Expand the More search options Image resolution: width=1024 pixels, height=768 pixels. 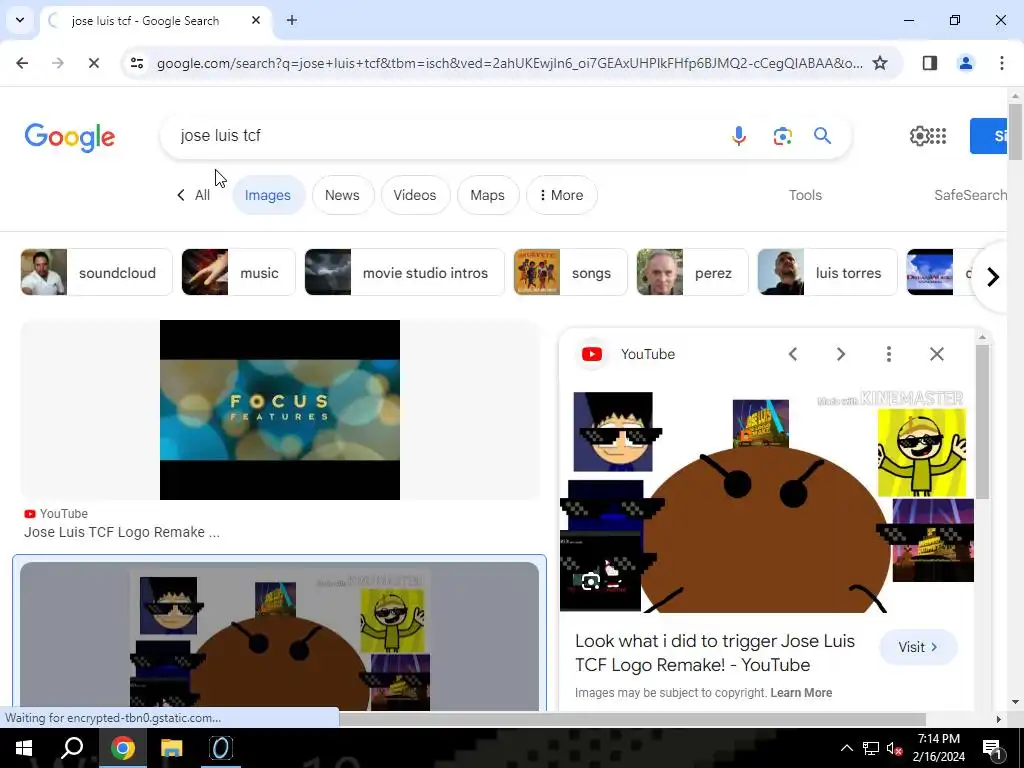561,195
